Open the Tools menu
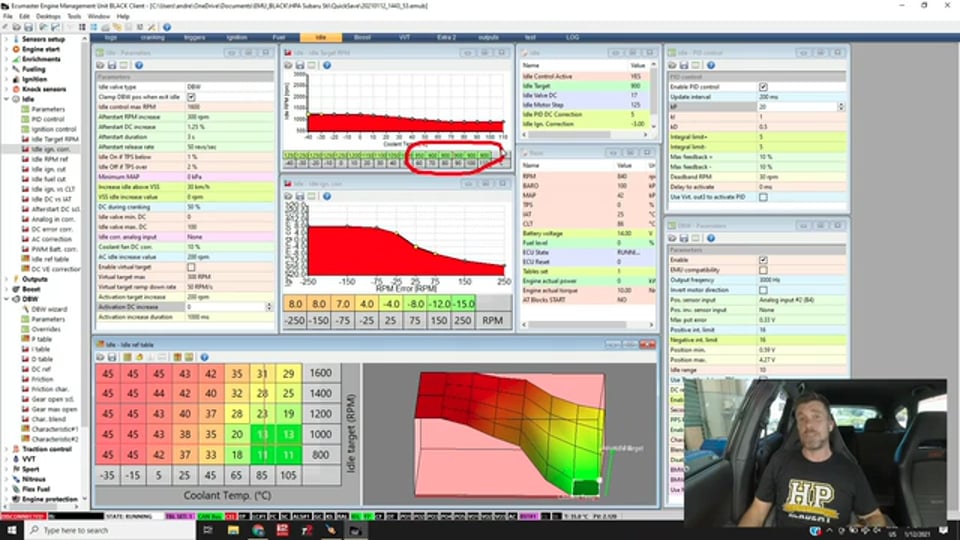The image size is (960, 540). [x=74, y=17]
